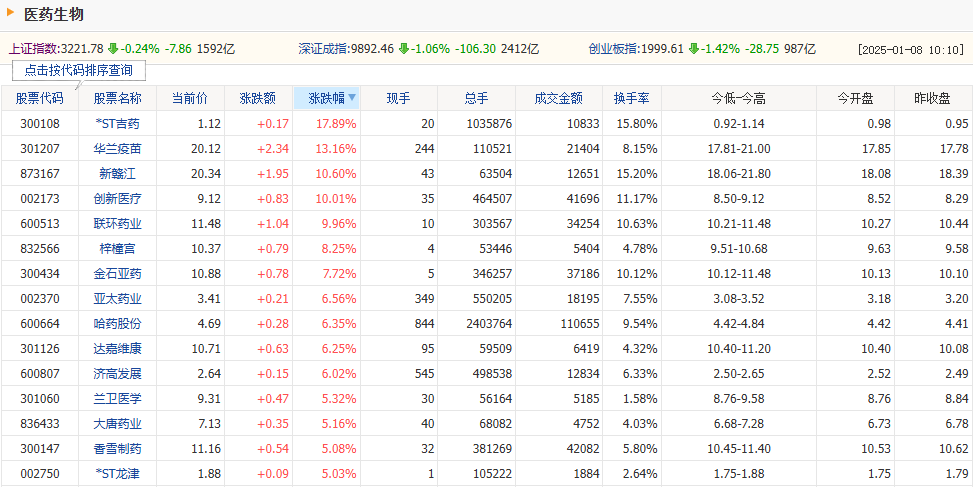This screenshot has height=487, width=973.
Task: Click stock code 300434
Action: point(40,274)
